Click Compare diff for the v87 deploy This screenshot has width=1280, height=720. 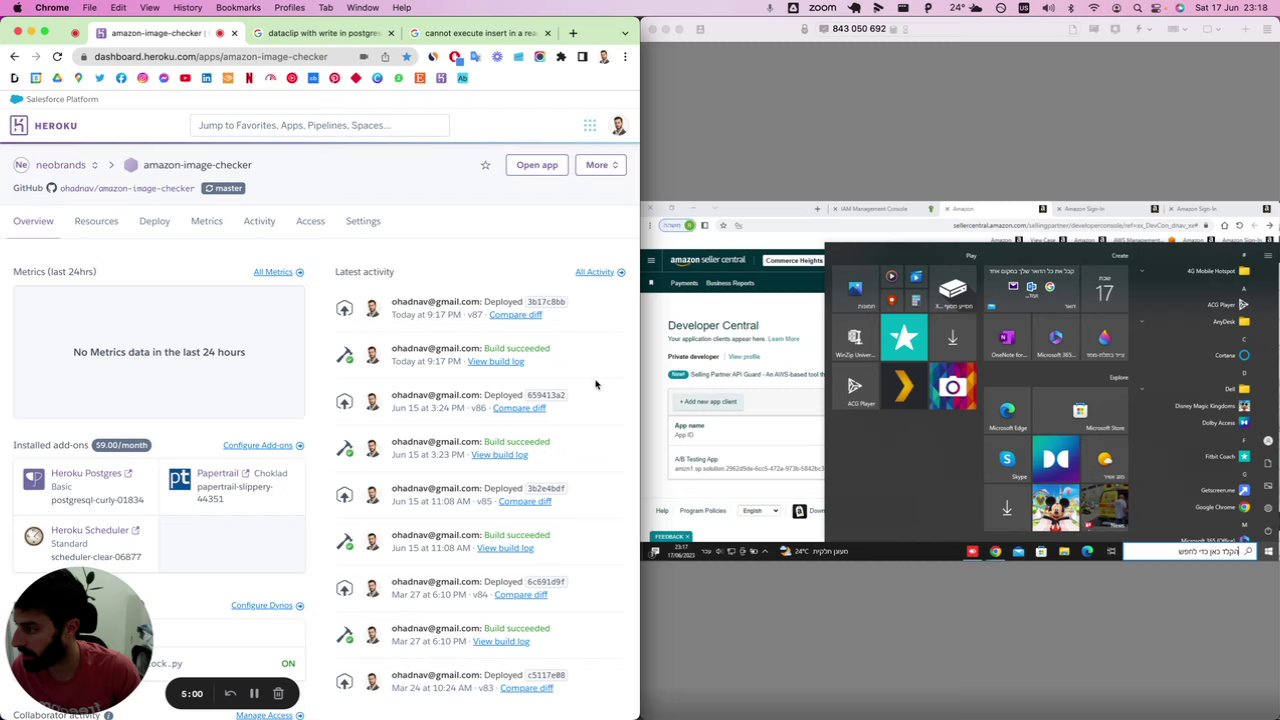click(515, 315)
